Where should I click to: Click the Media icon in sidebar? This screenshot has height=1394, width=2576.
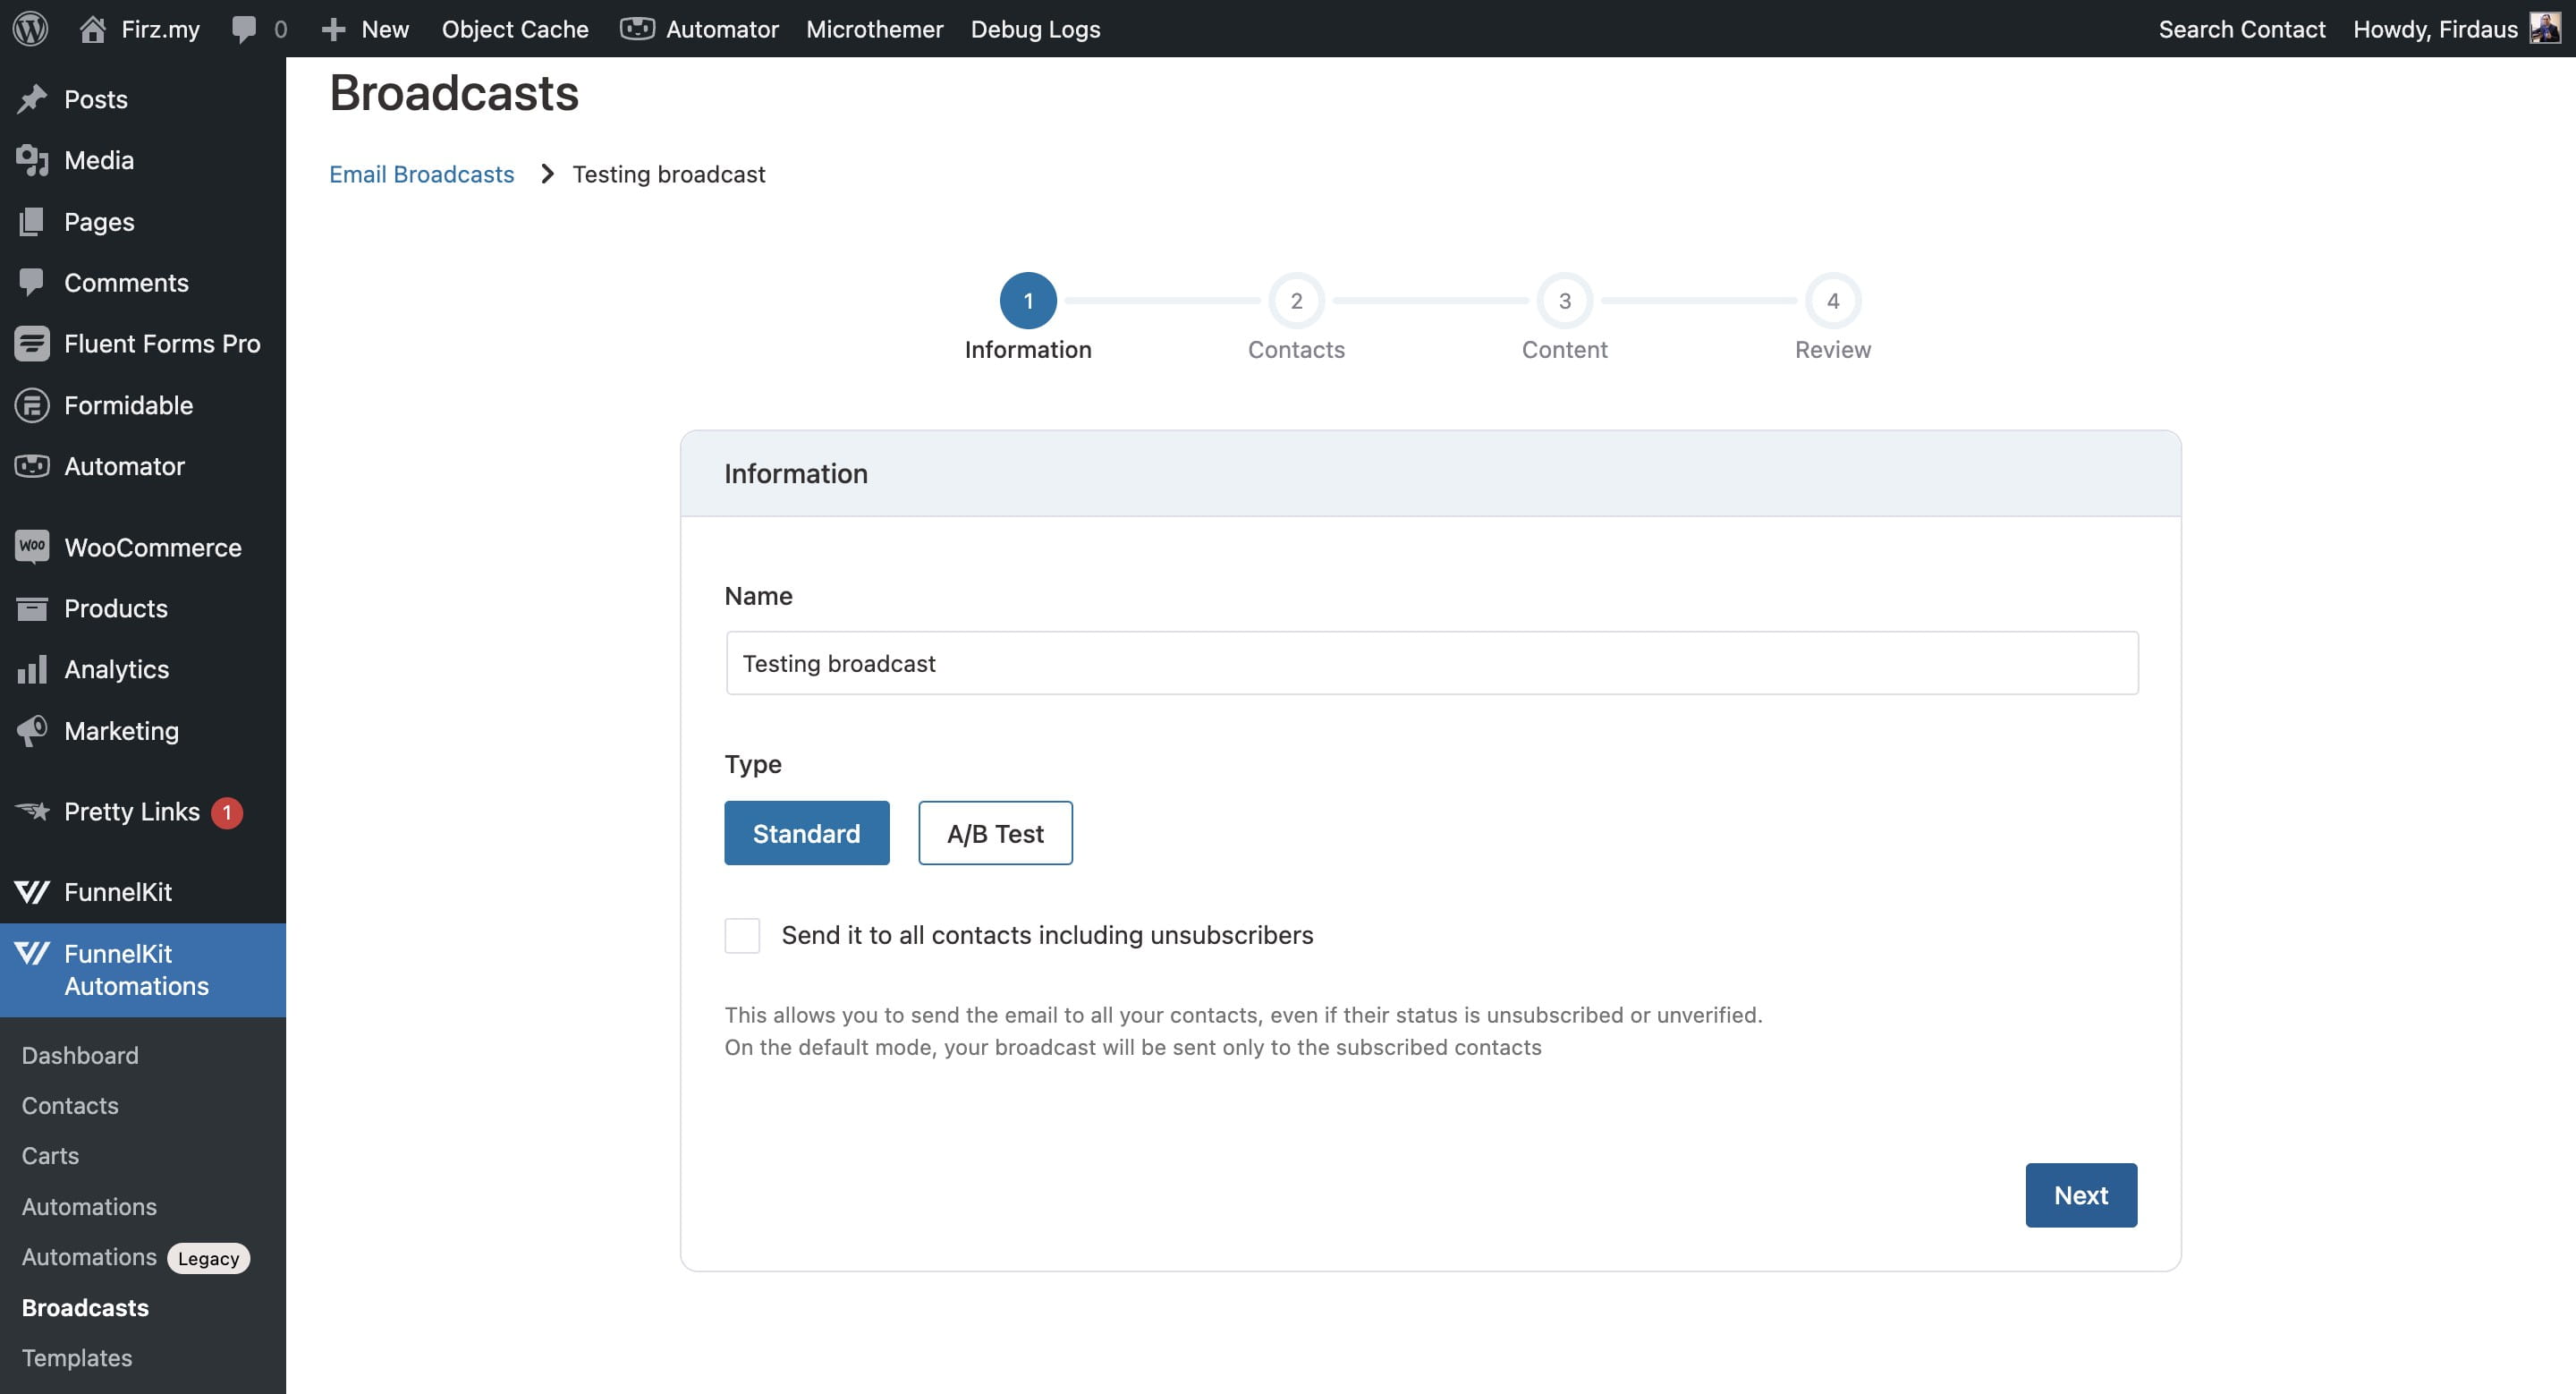click(x=32, y=160)
